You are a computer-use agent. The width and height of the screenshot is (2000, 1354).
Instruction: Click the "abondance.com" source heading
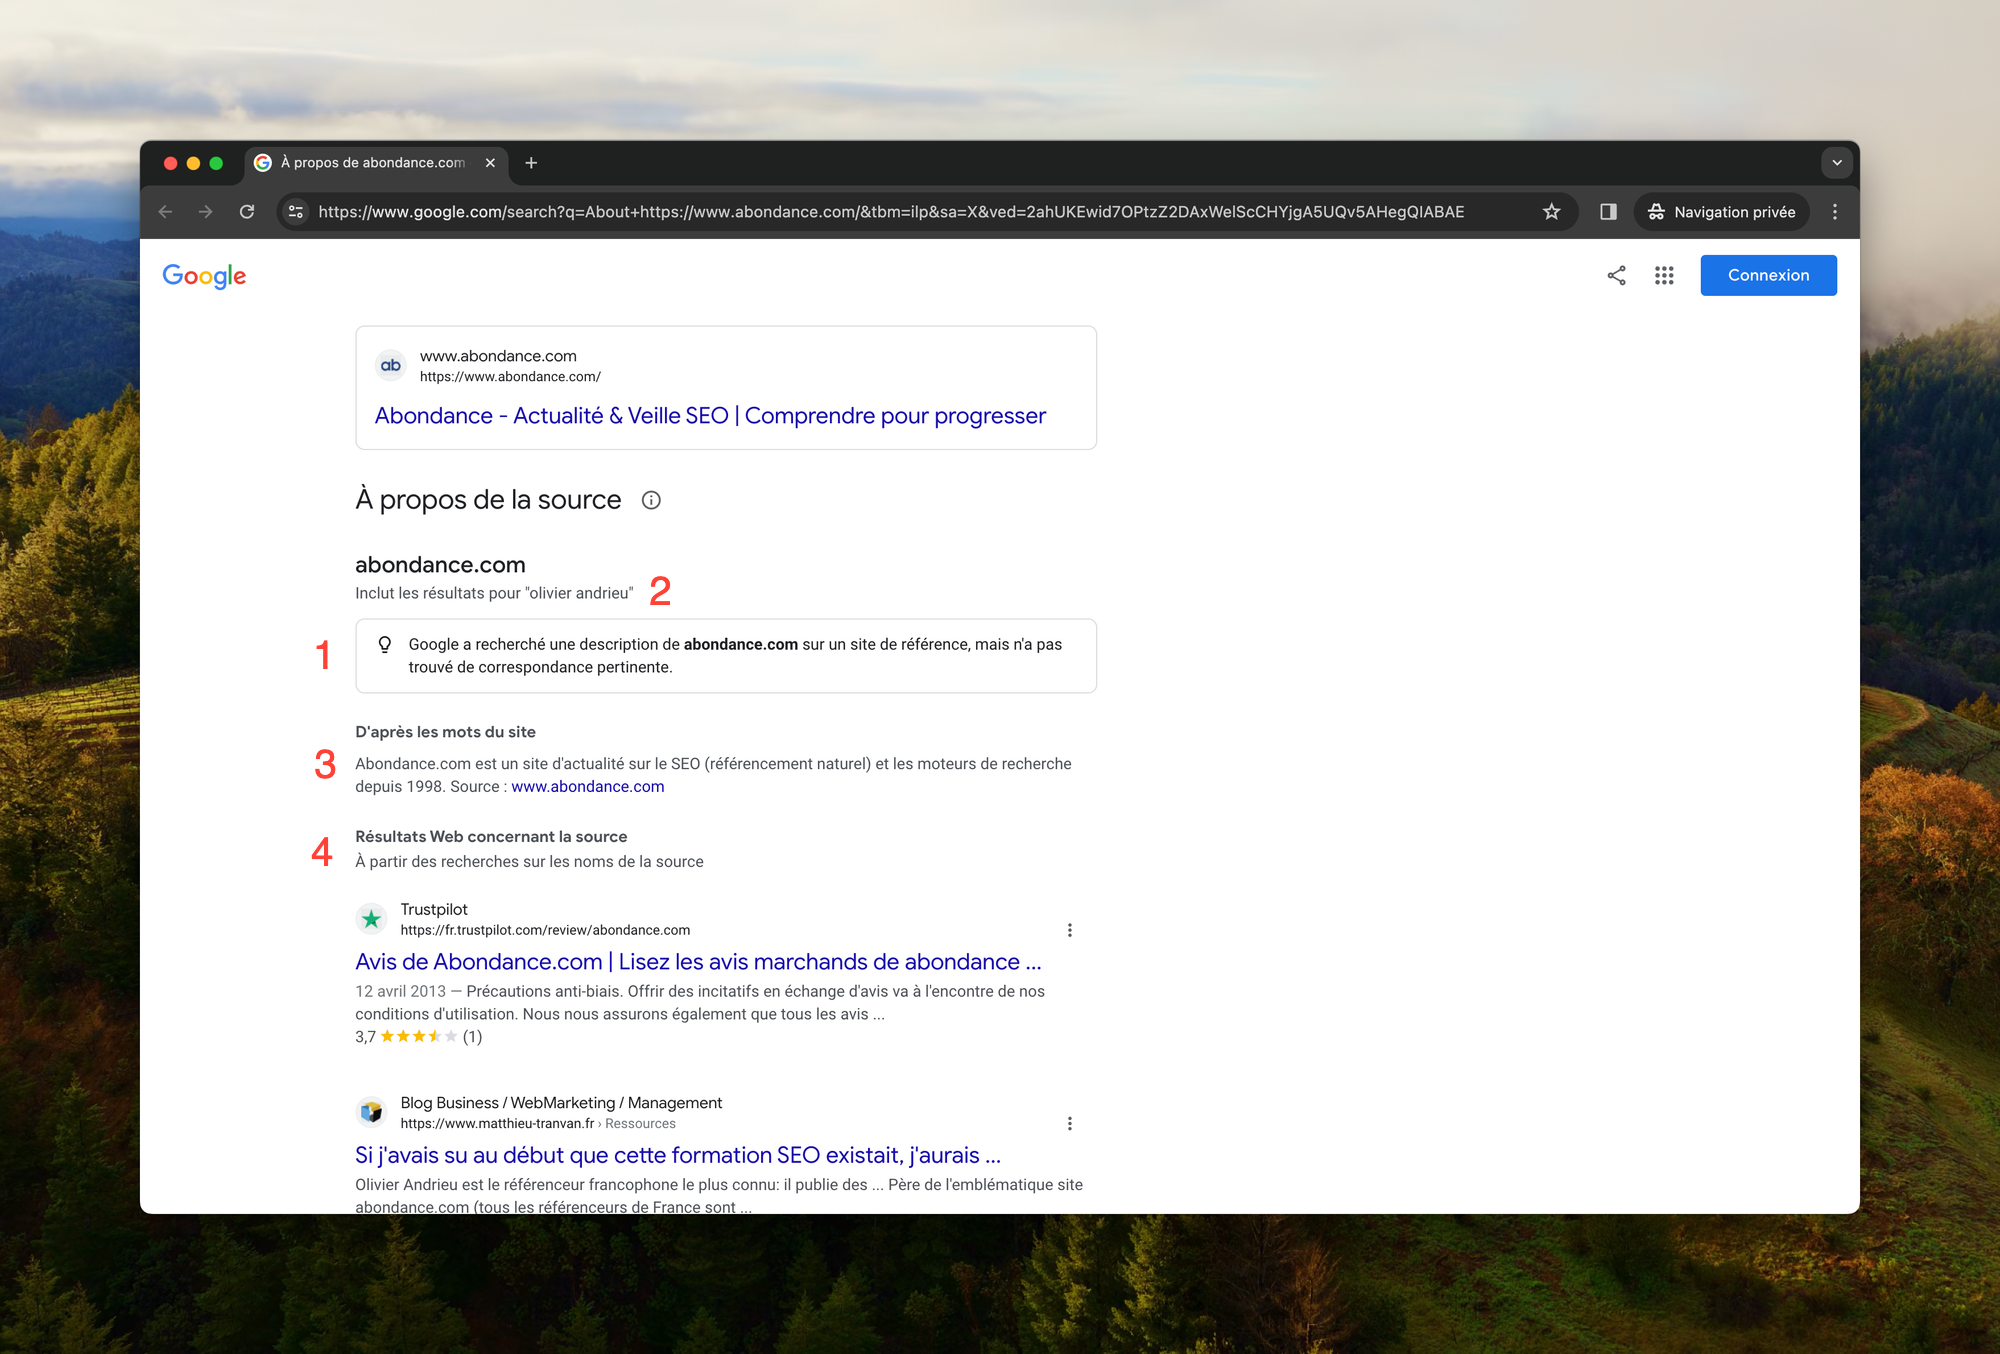tap(440, 565)
